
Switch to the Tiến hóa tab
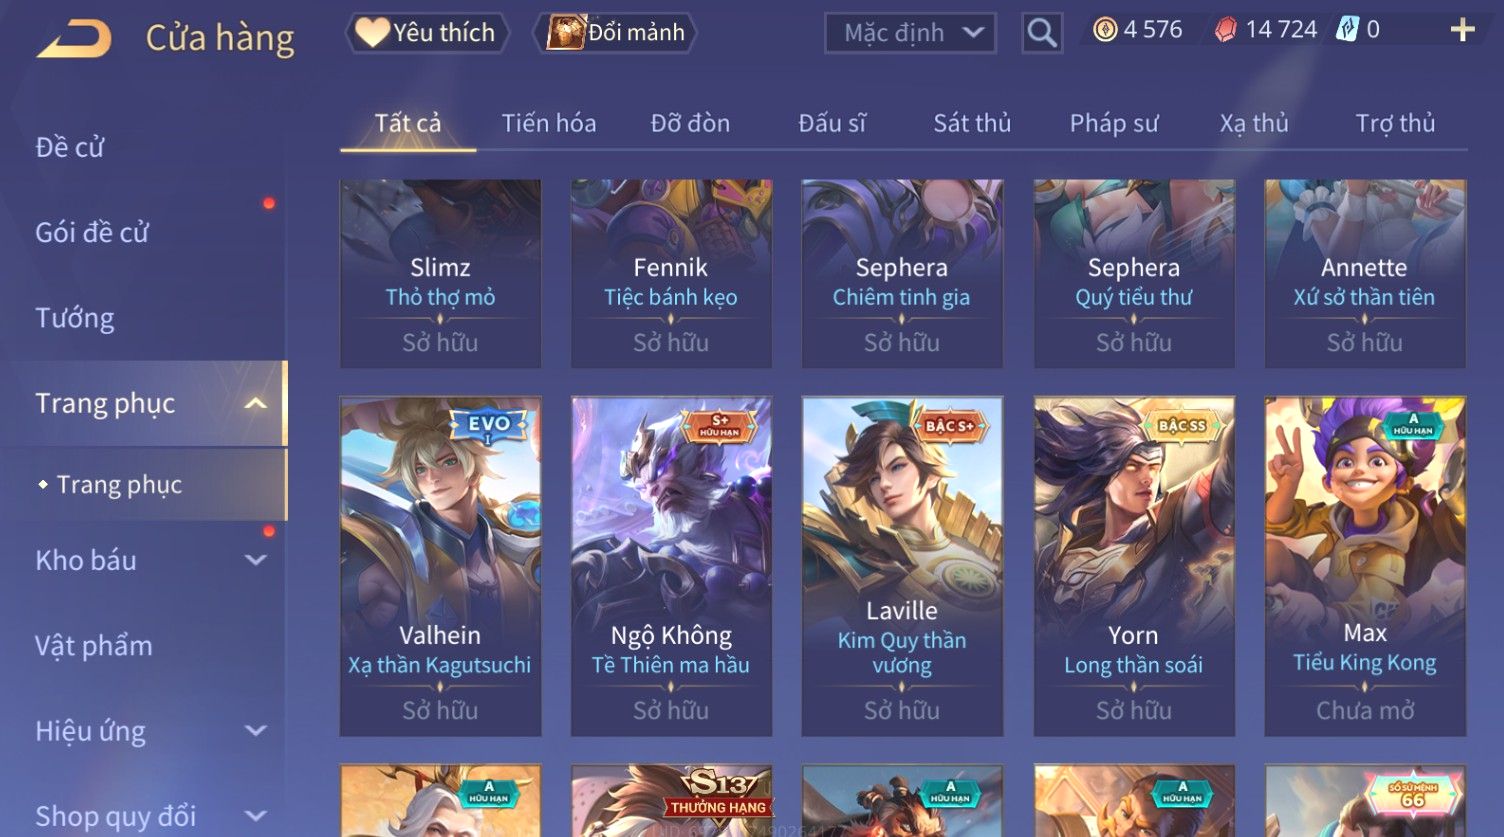549,123
